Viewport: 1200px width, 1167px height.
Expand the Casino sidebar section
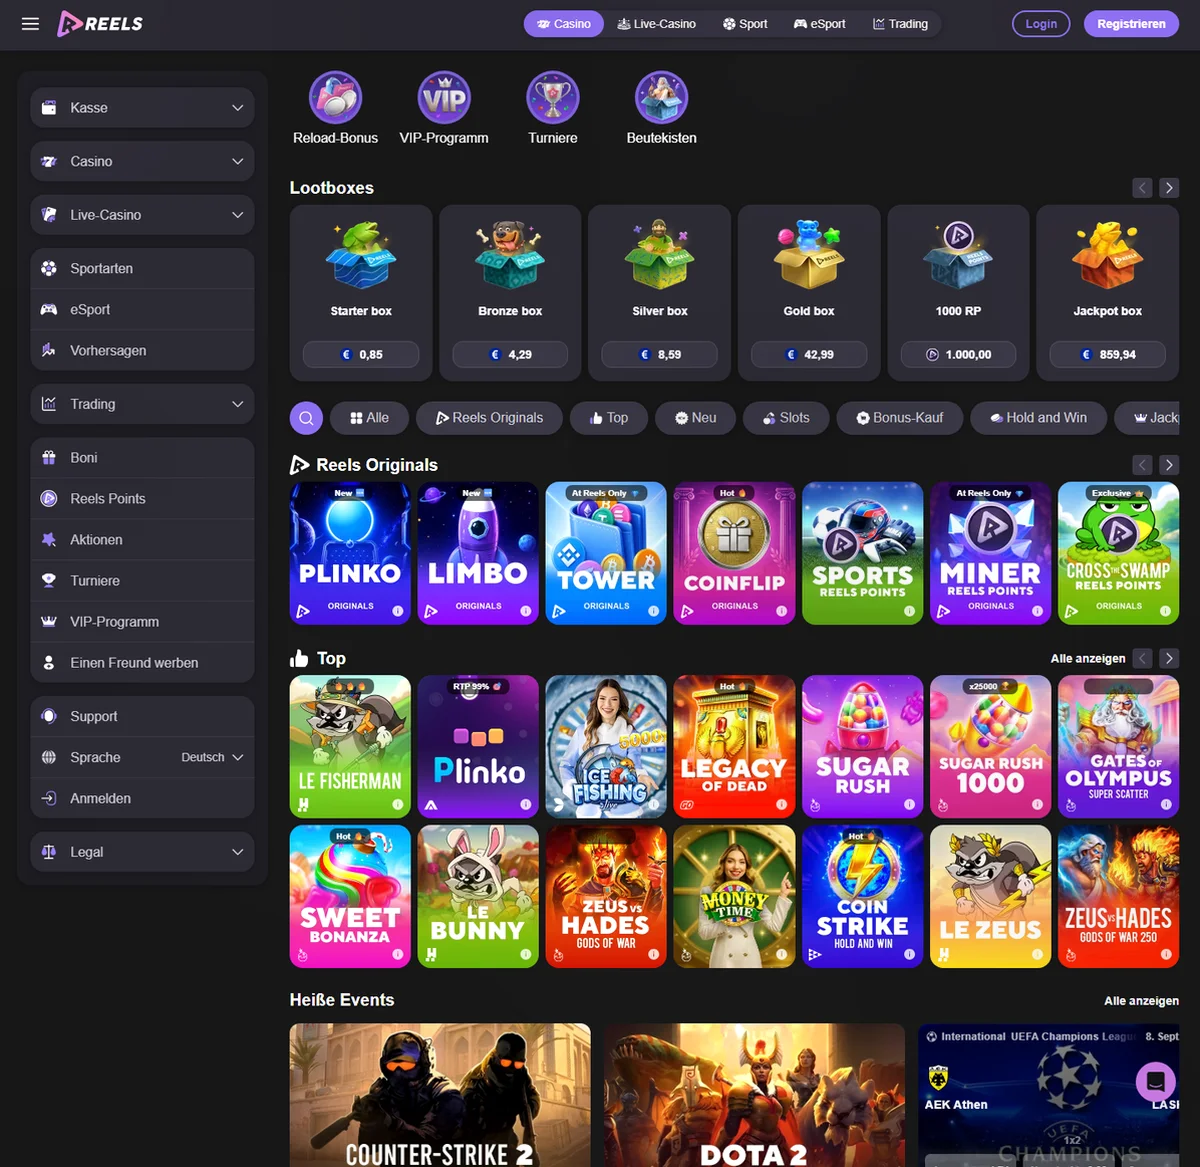pyautogui.click(x=142, y=161)
